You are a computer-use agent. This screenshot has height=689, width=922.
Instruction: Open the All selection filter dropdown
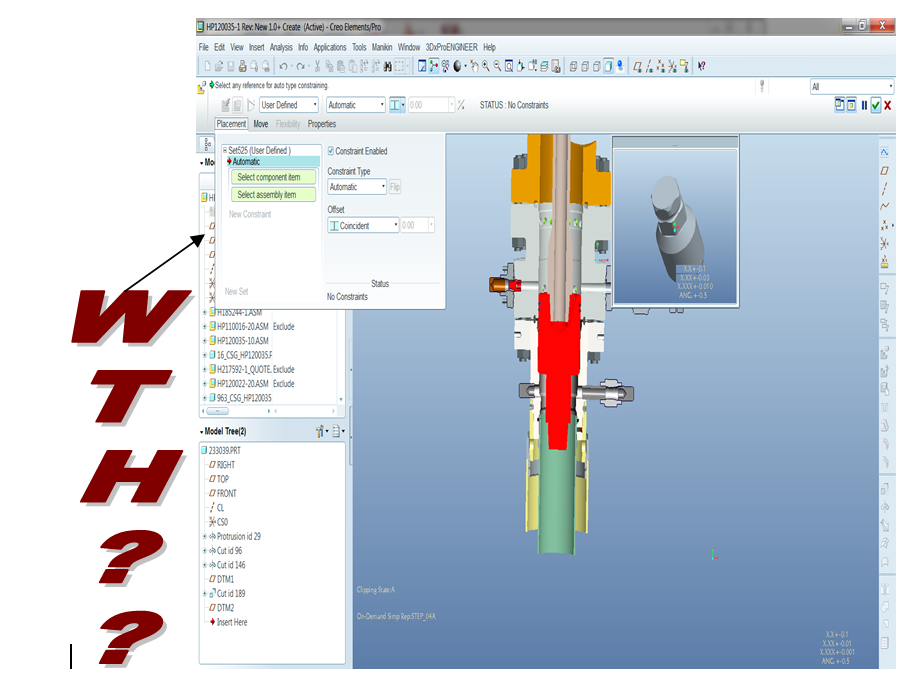(851, 87)
